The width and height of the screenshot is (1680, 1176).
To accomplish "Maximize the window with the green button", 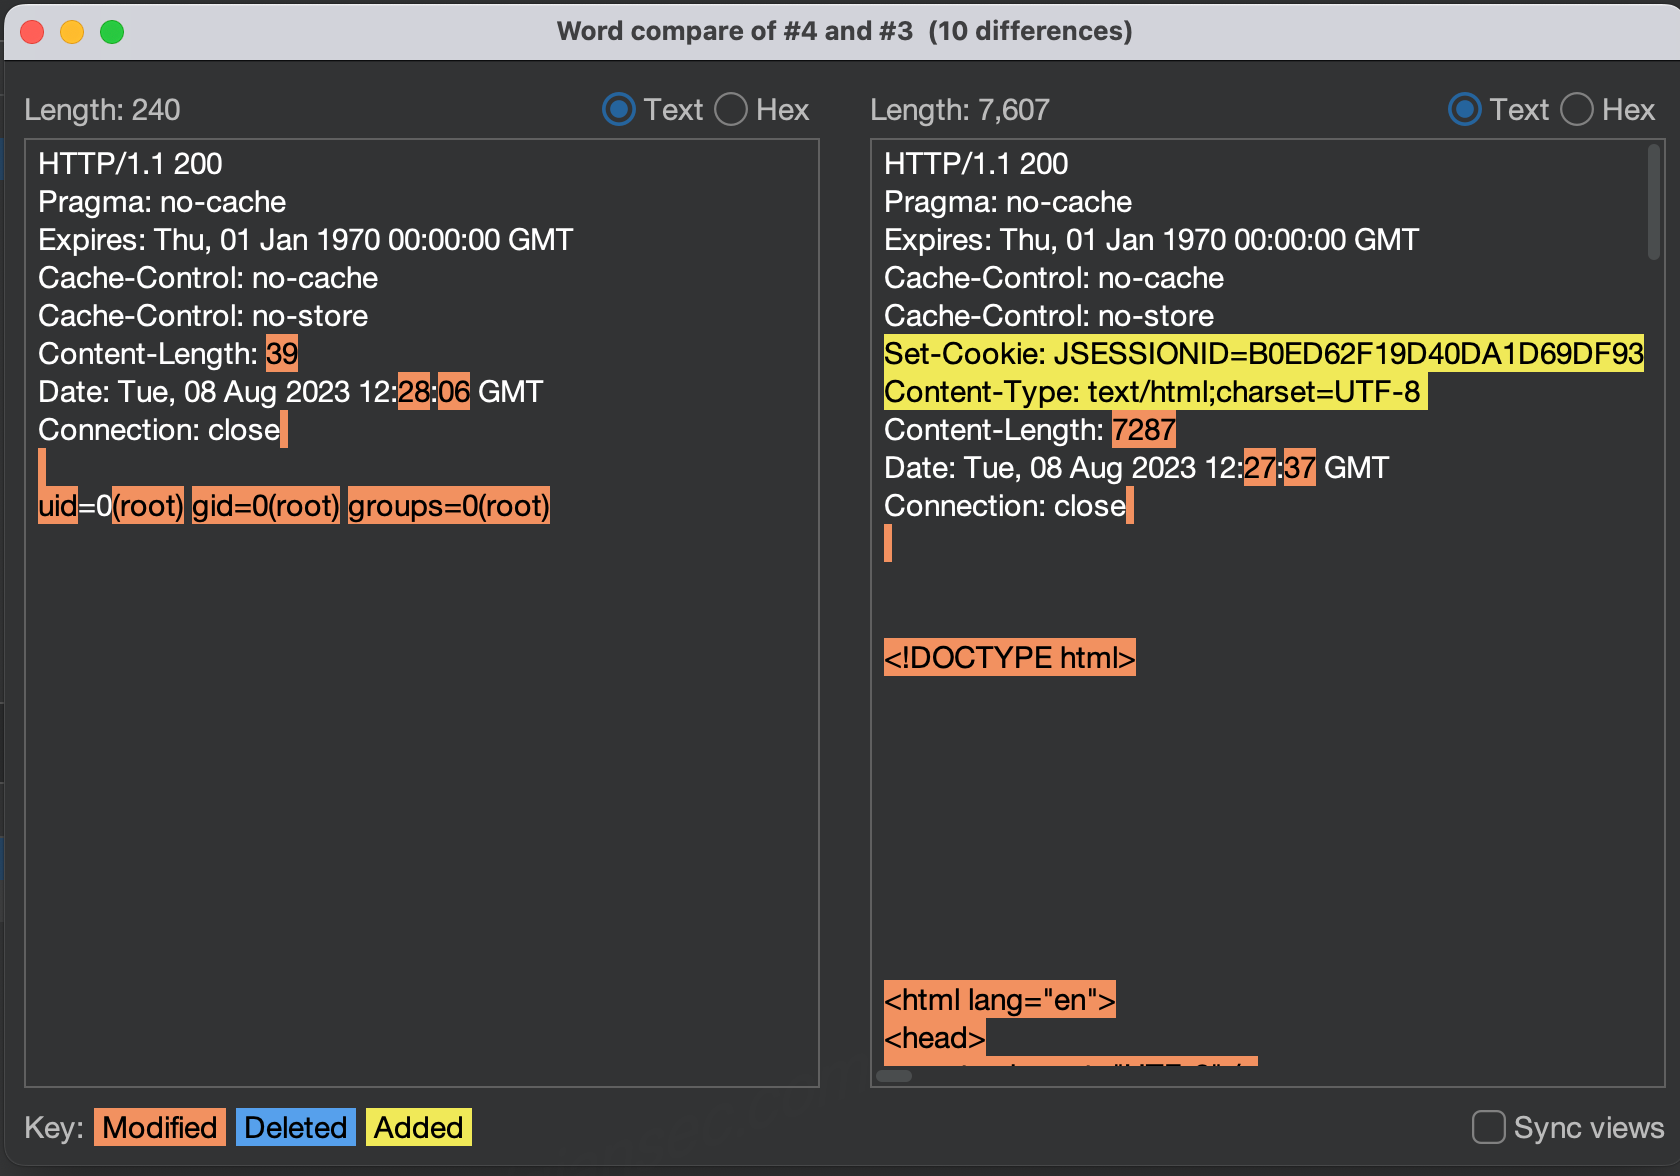I will (x=112, y=32).
